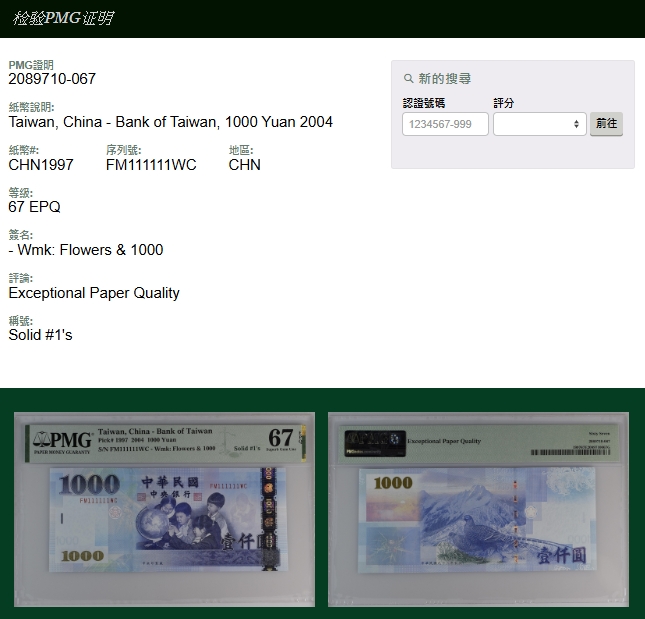
Task: Click the comment Exceptional Paper Quality
Action: click(x=94, y=293)
